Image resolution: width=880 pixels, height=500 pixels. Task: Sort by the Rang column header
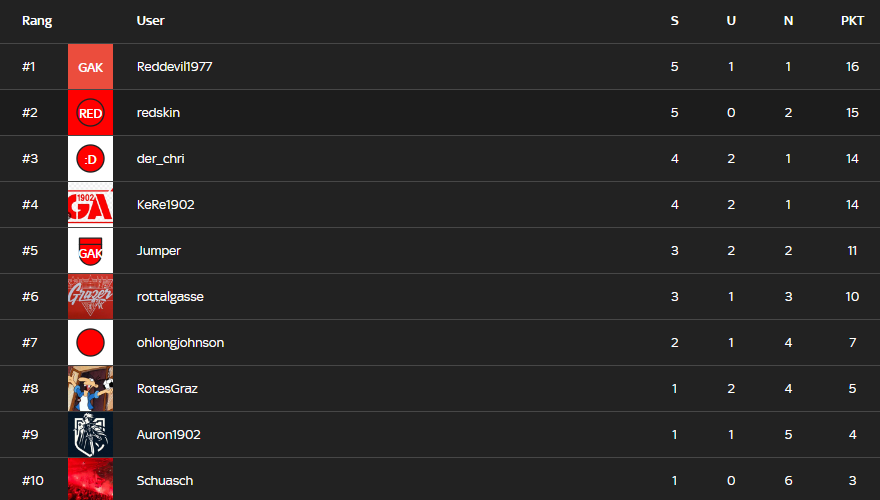[37, 21]
